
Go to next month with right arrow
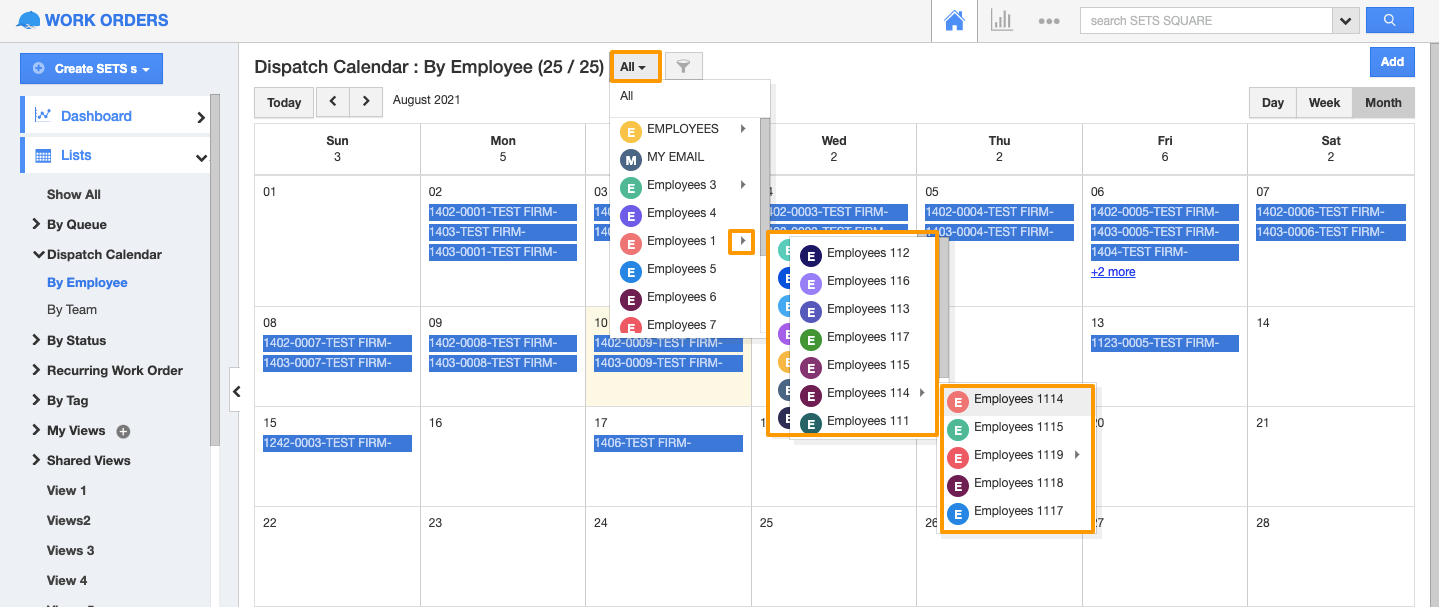coord(366,101)
